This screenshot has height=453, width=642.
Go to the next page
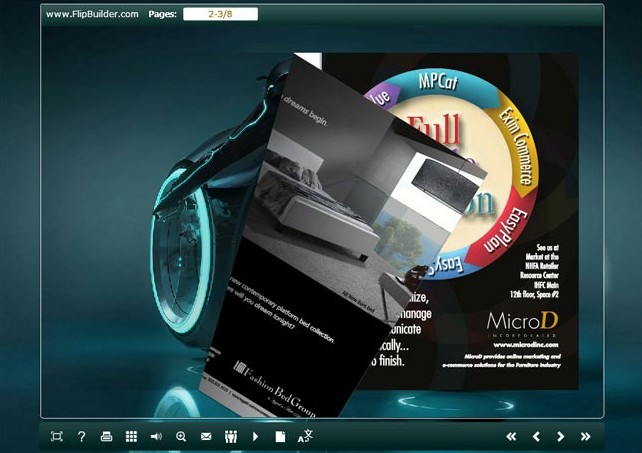561,436
